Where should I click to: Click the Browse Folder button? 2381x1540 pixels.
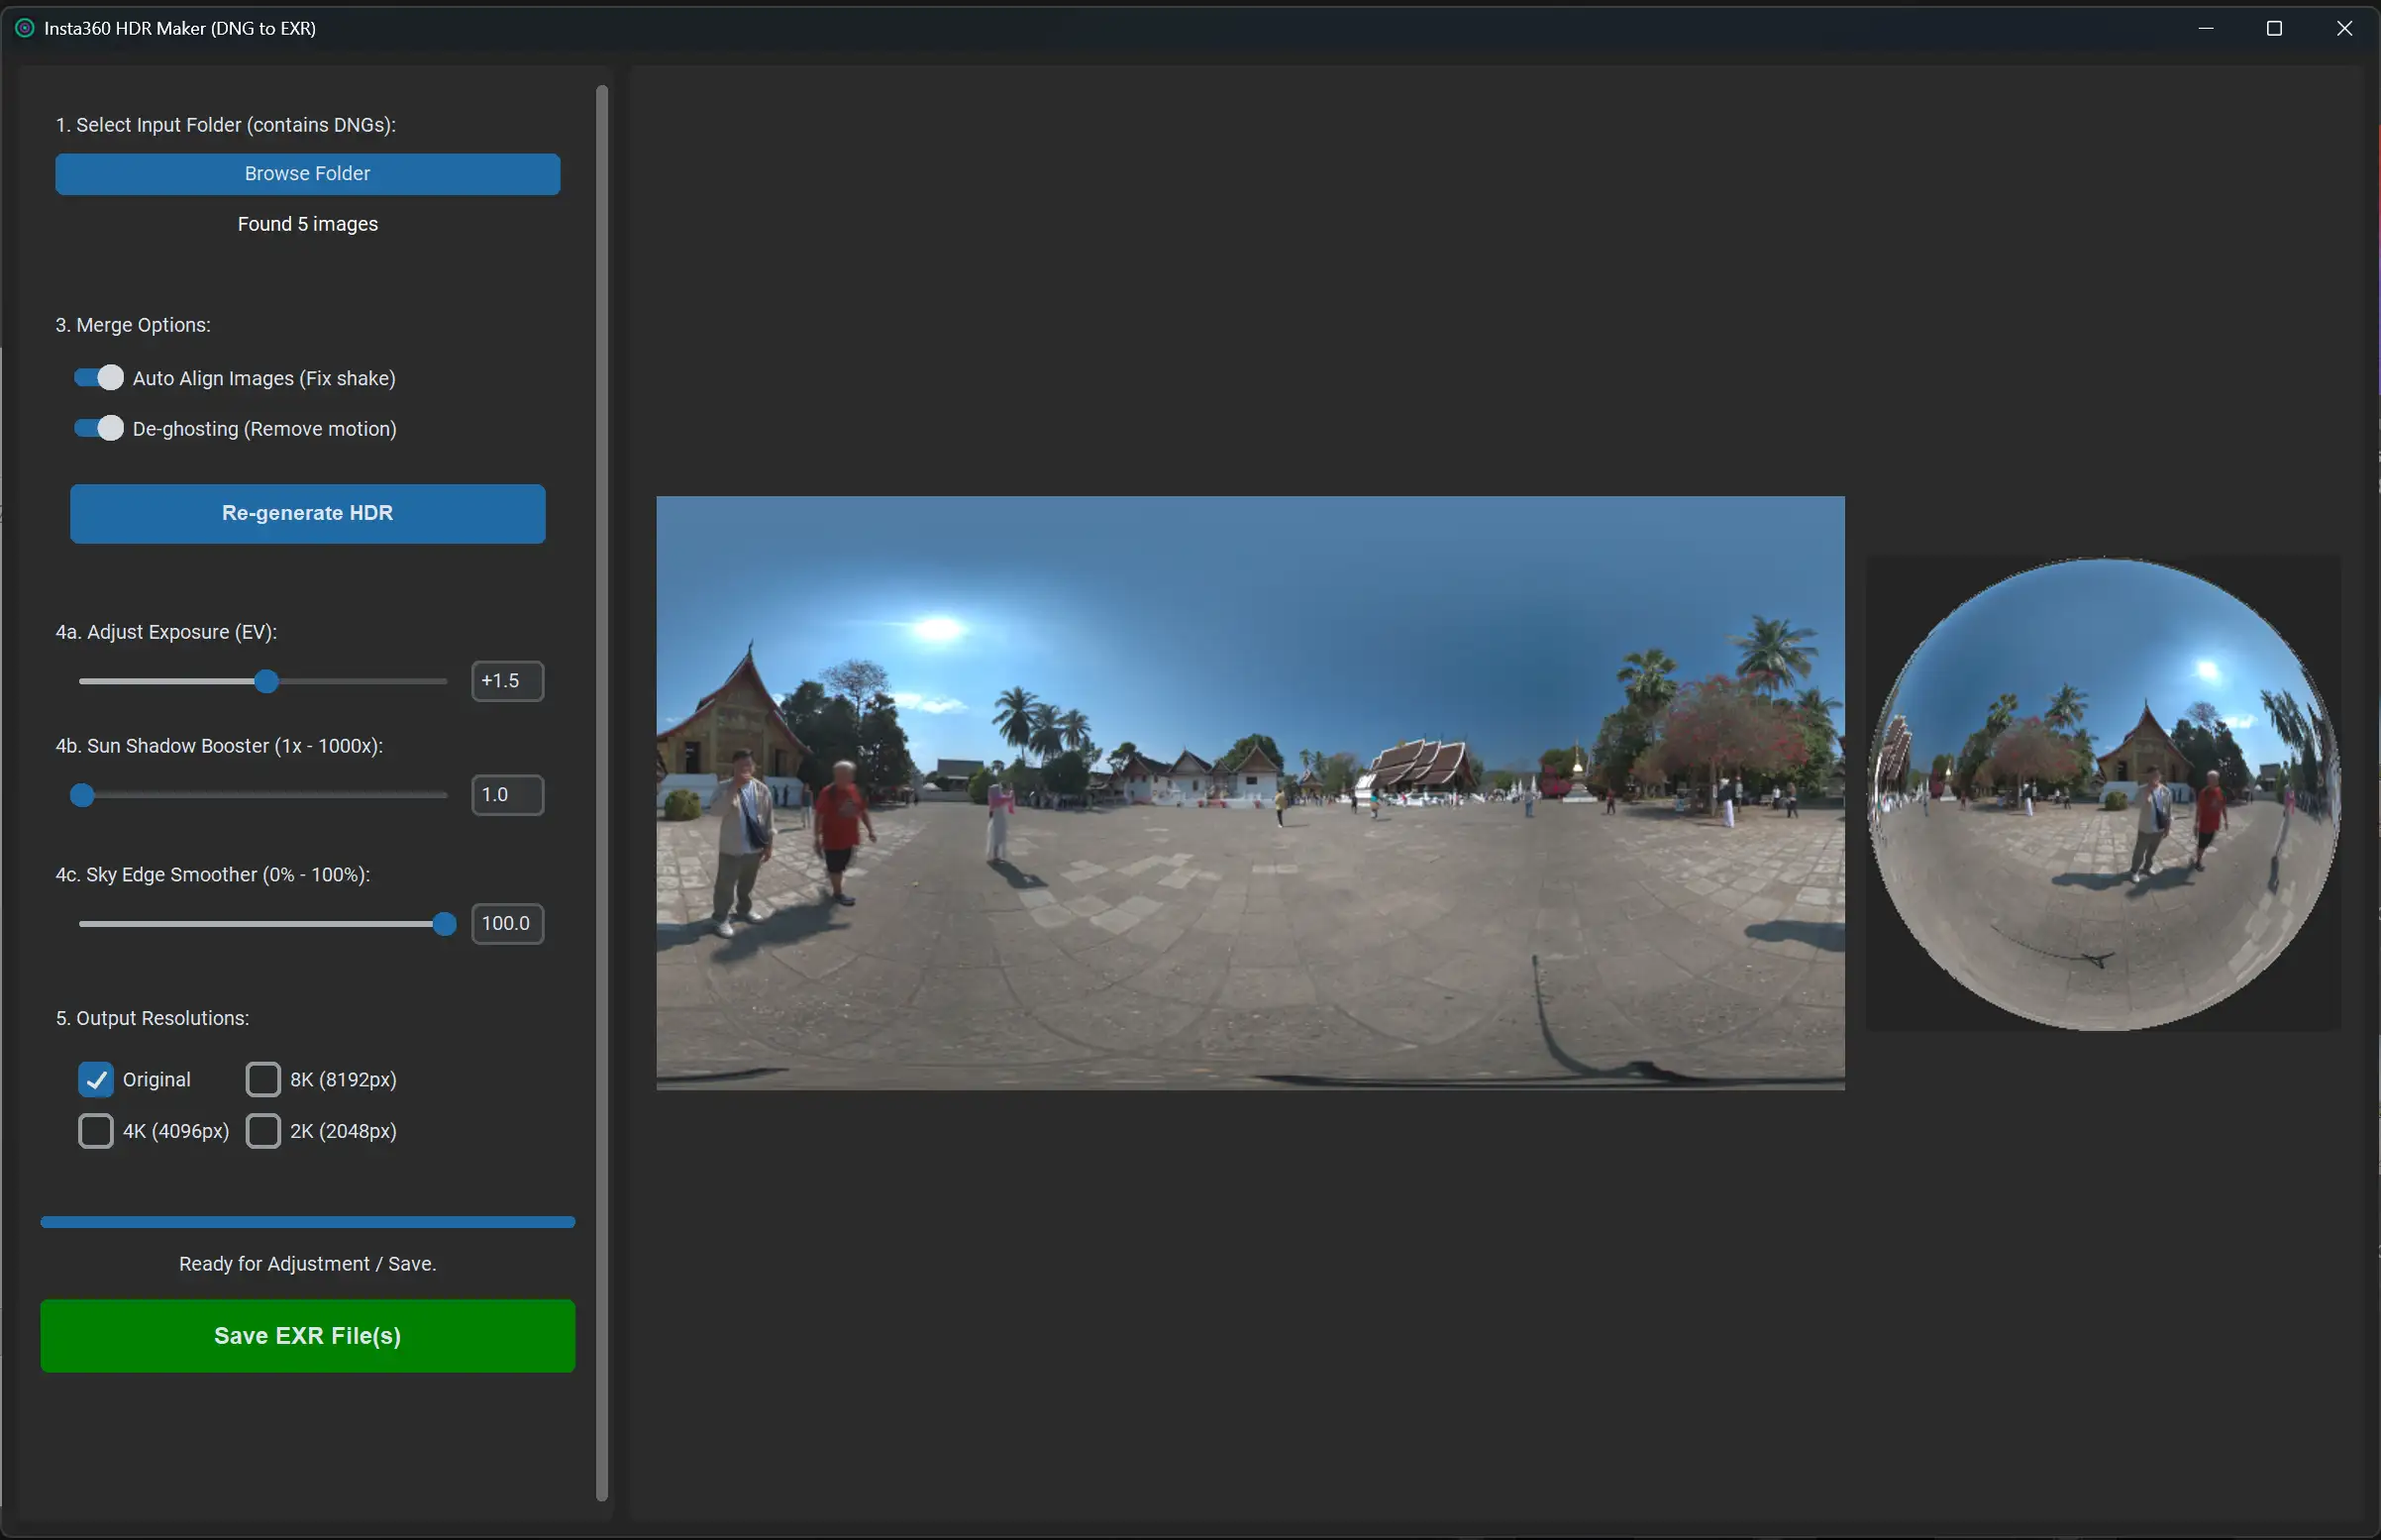pos(307,174)
